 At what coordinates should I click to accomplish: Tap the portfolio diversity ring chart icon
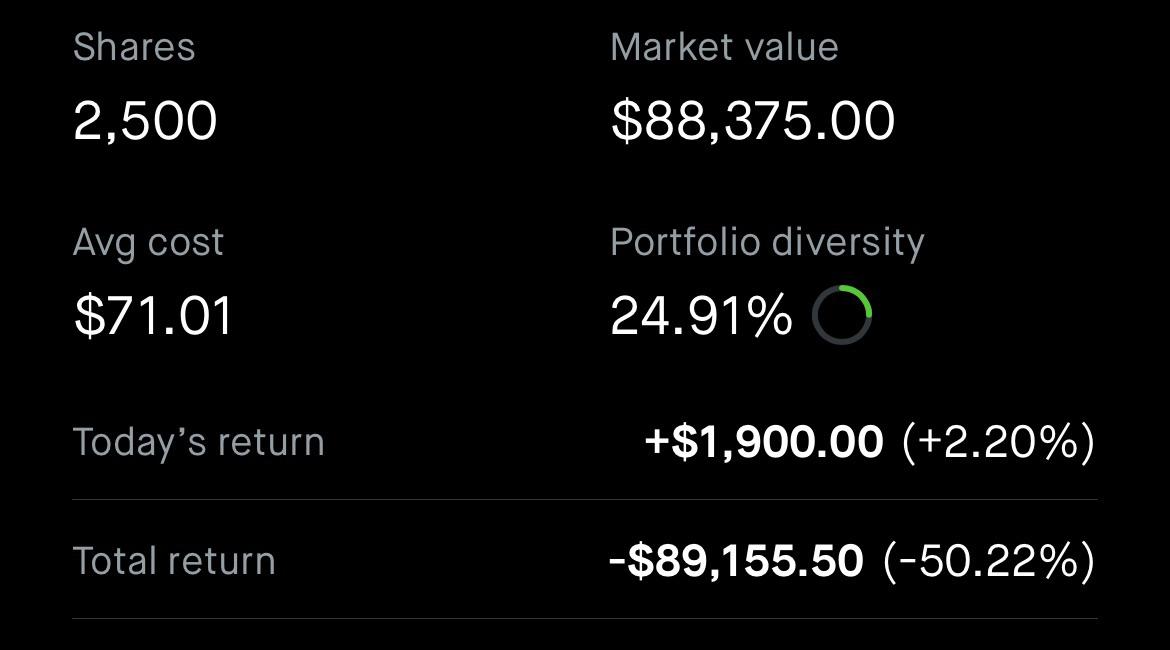coord(842,316)
